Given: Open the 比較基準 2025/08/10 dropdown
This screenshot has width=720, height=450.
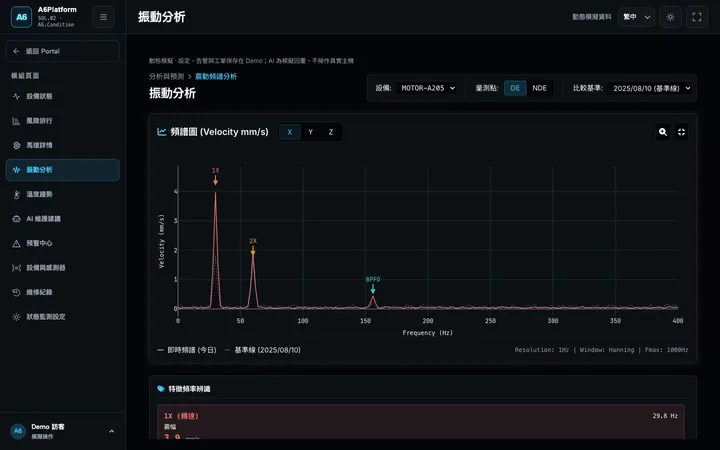Looking at the screenshot, I should tap(650, 88).
